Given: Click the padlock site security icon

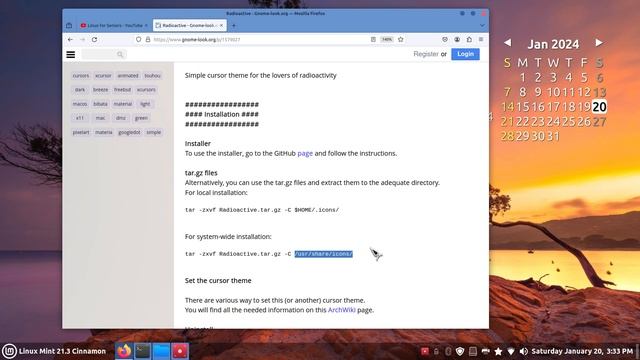Looking at the screenshot, I should click(x=148, y=40).
